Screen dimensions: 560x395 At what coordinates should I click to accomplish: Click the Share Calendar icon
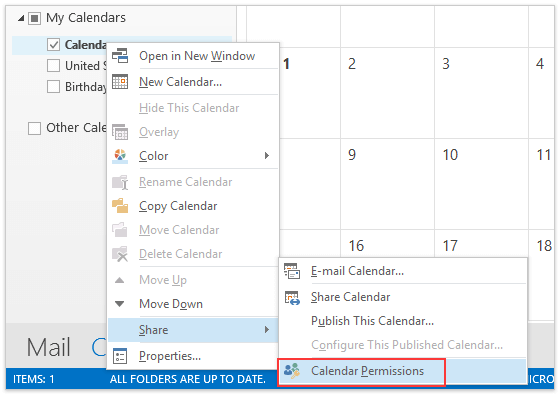tap(292, 297)
